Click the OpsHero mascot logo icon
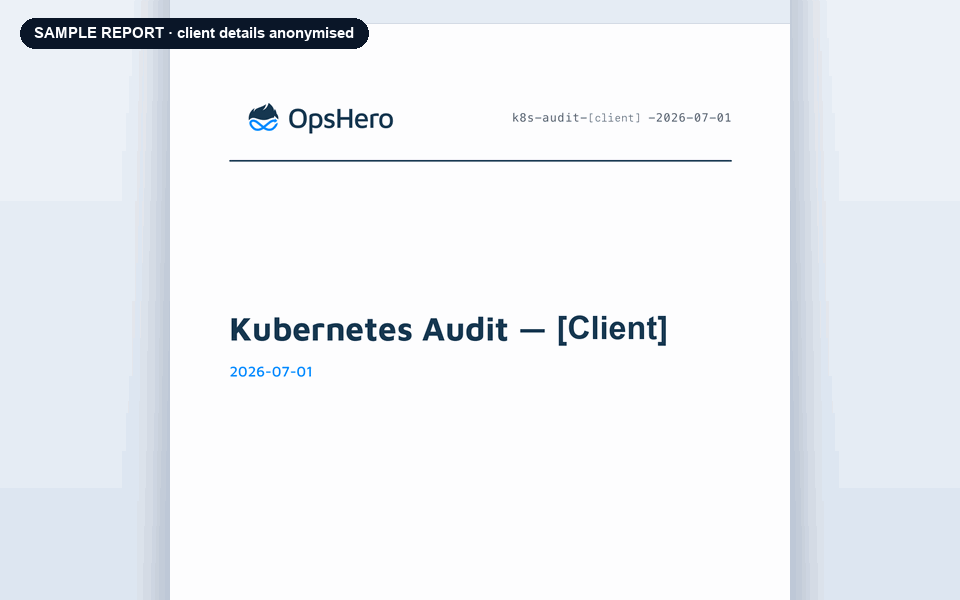The height and width of the screenshot is (600, 960). pos(263,118)
